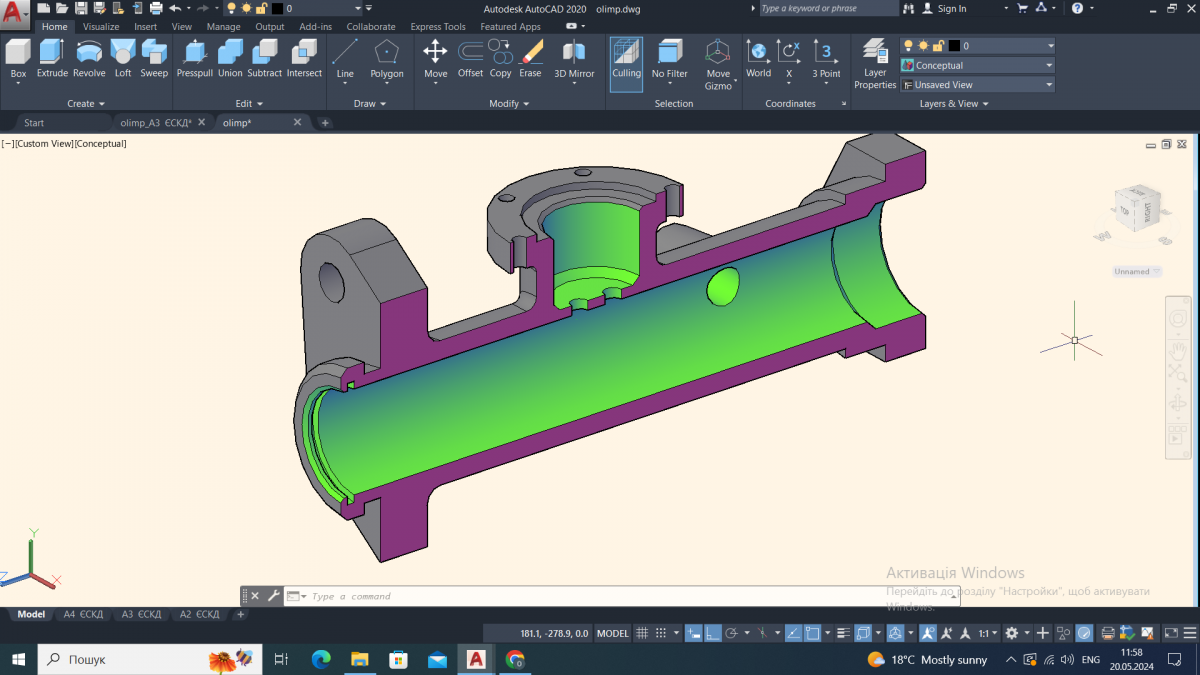Select the Extrude tool

[x=52, y=58]
